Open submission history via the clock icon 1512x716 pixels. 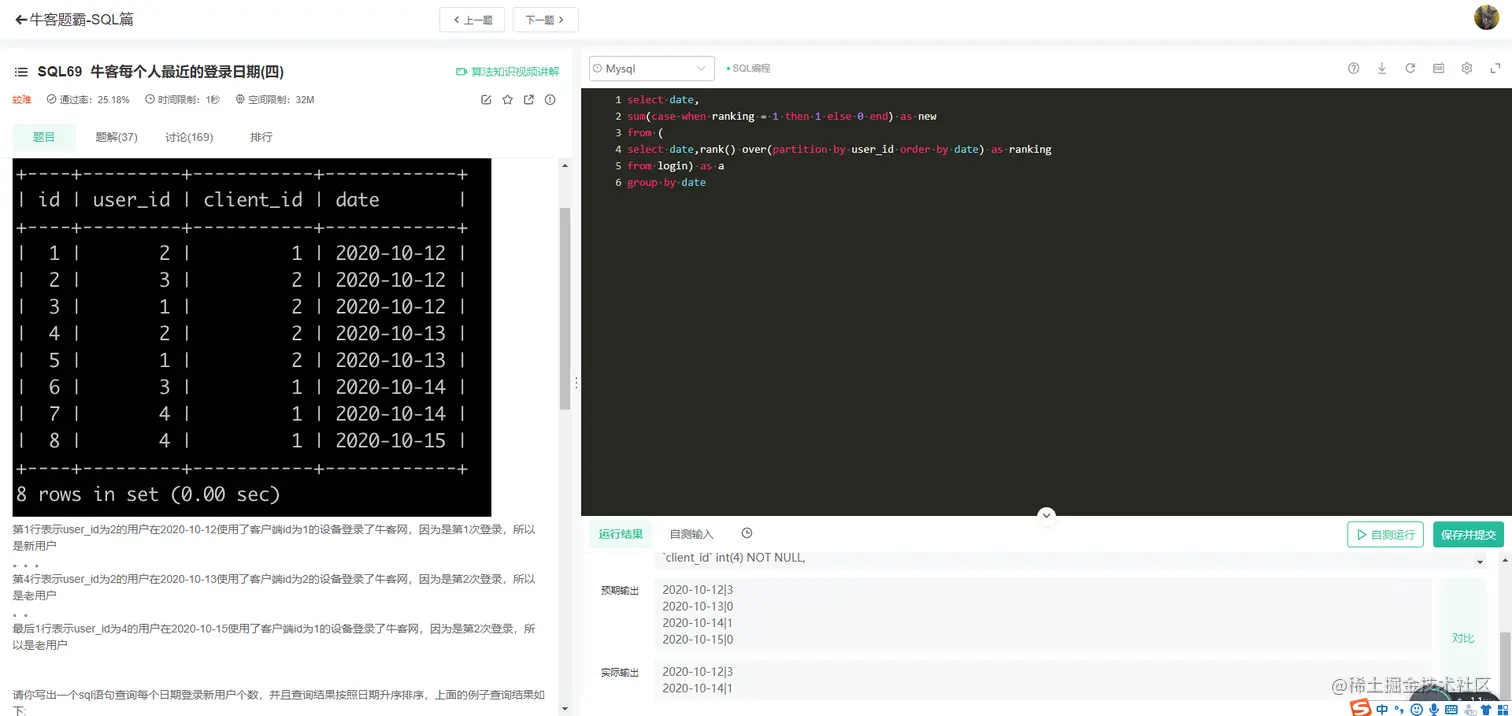[x=746, y=533]
